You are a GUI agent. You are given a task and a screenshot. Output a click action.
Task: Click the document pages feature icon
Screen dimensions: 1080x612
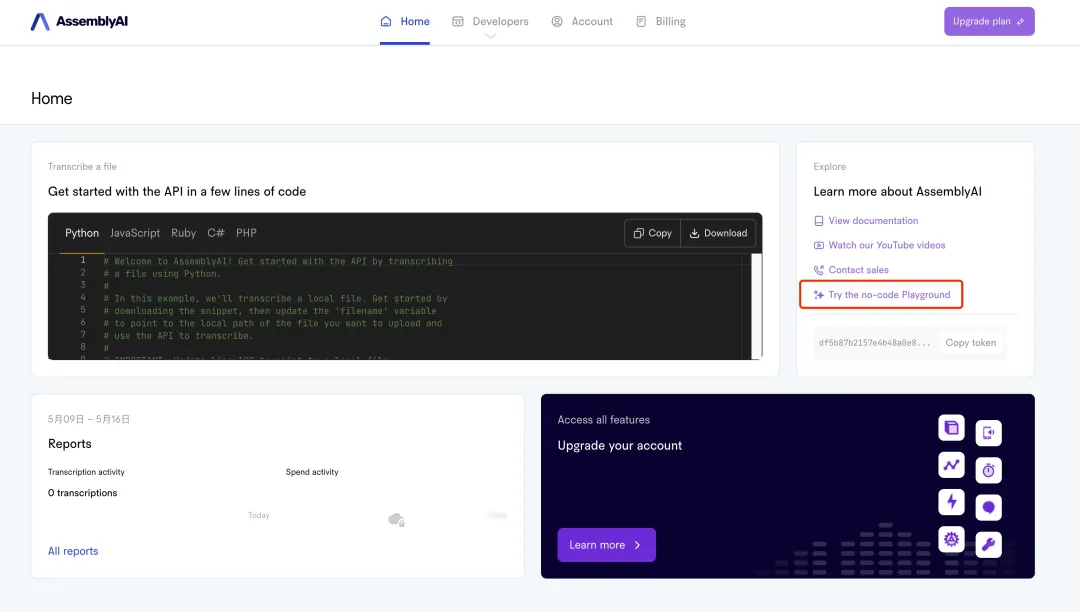[951, 428]
